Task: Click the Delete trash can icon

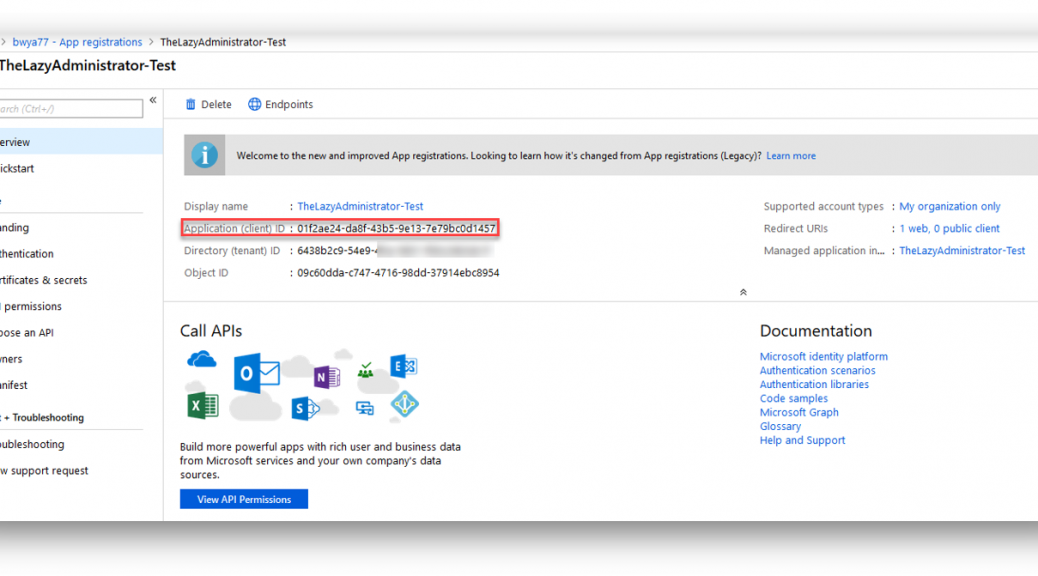Action: [x=191, y=104]
